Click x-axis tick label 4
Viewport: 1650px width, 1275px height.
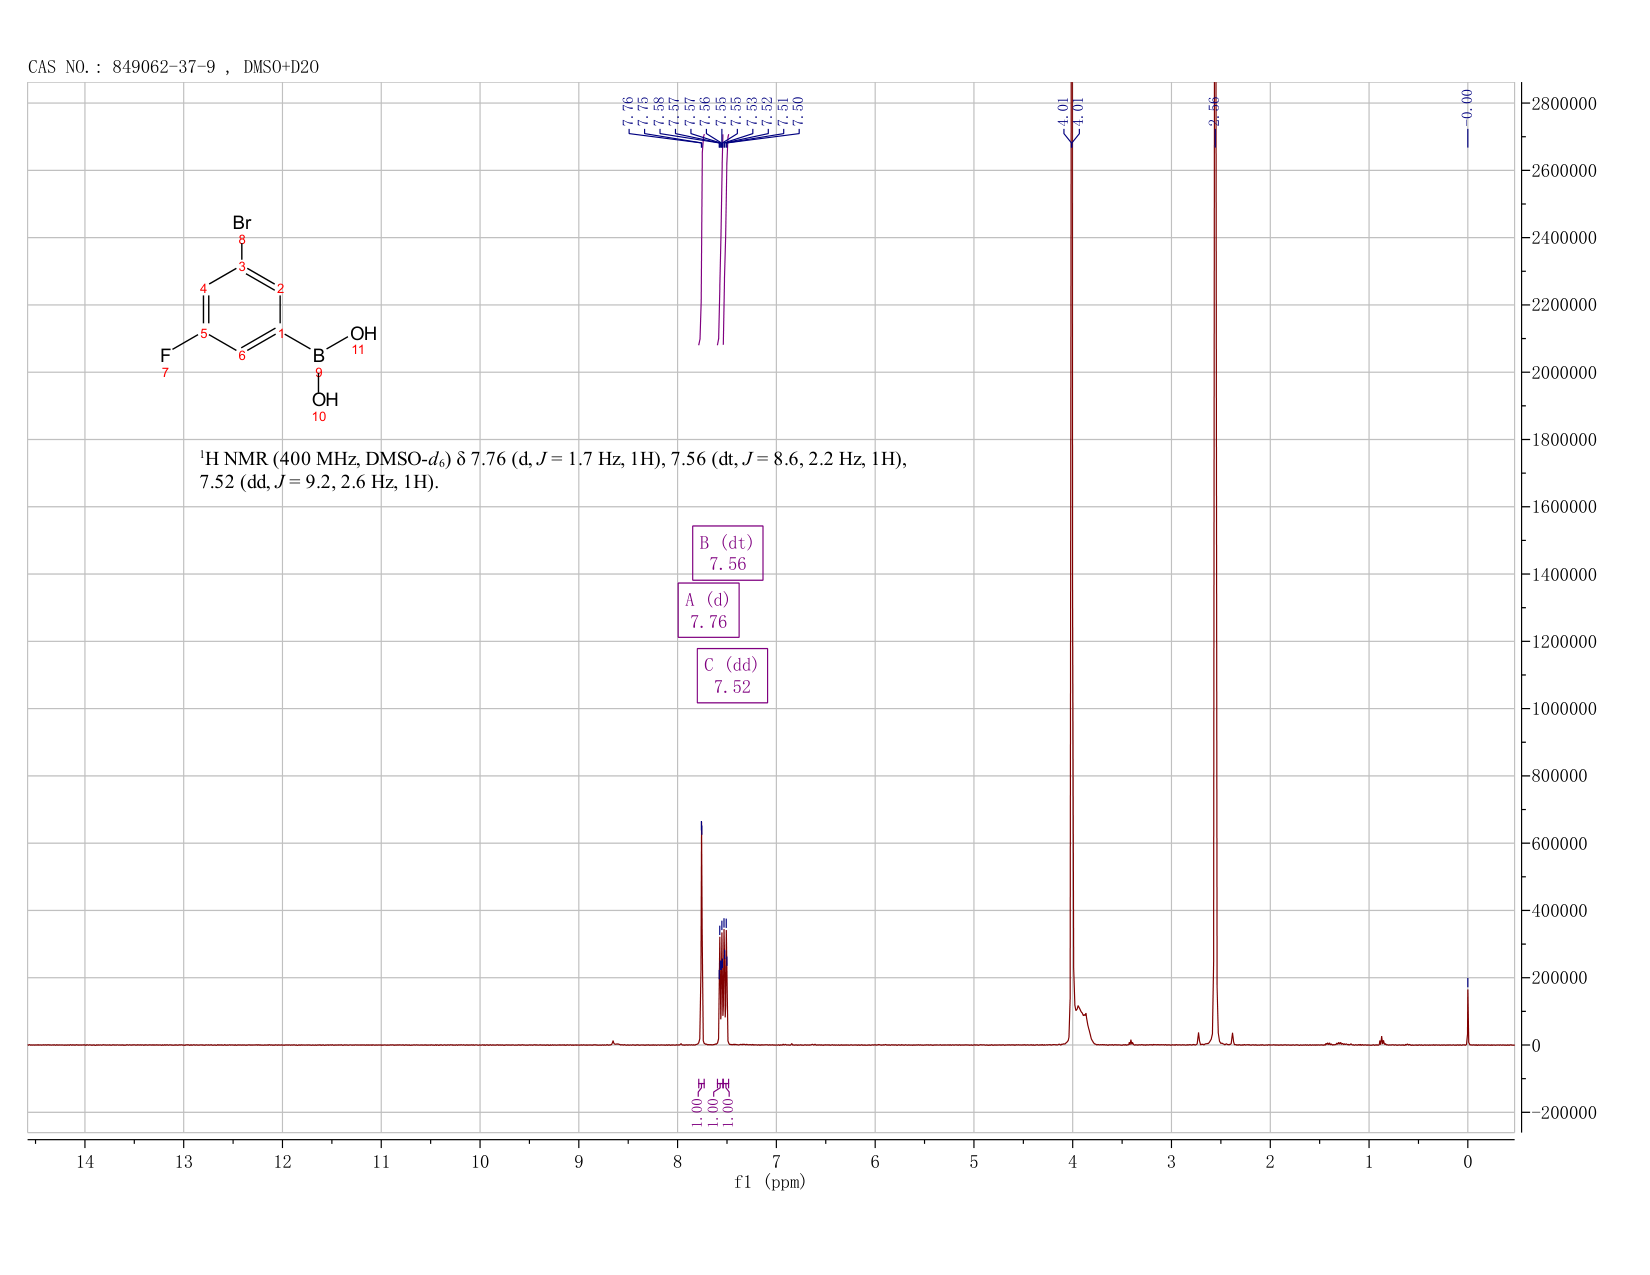tap(1072, 1161)
